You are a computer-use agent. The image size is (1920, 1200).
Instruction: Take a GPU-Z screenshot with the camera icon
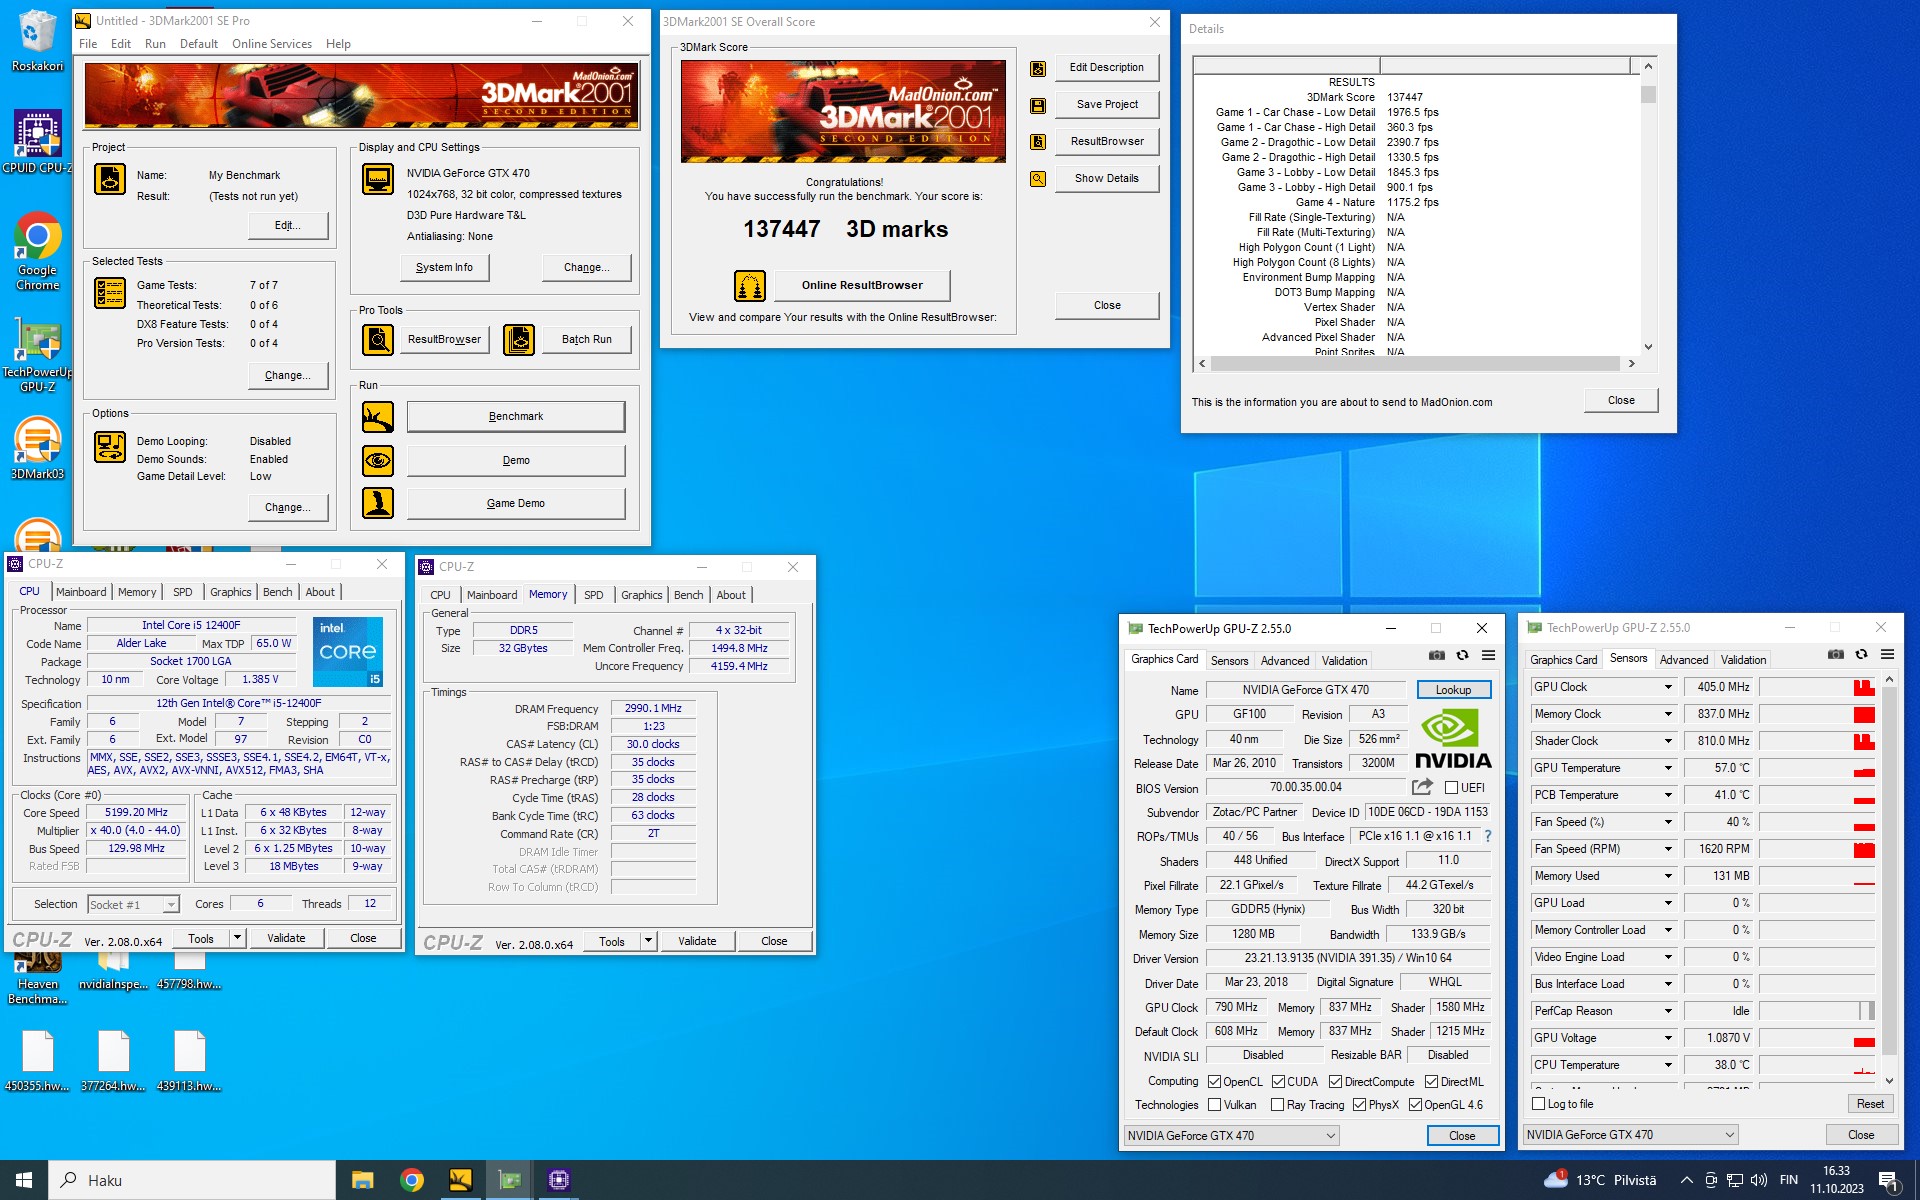coord(1437,656)
